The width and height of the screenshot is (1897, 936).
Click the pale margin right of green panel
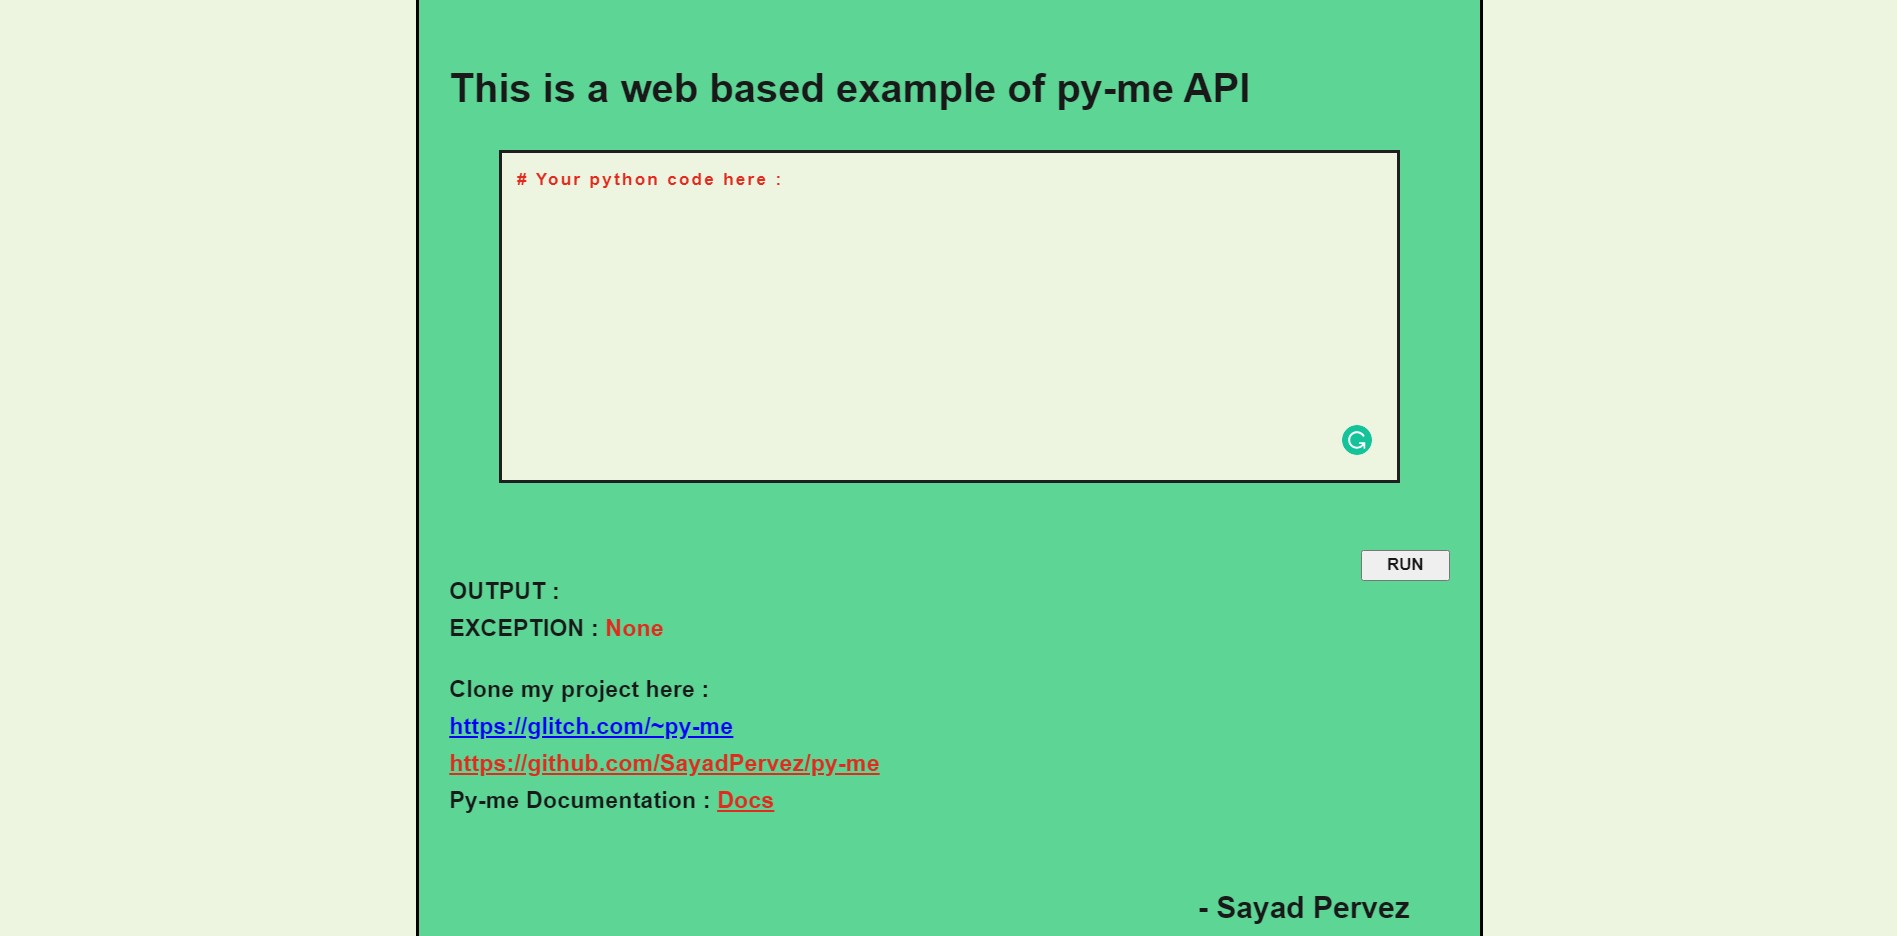pyautogui.click(x=1690, y=468)
